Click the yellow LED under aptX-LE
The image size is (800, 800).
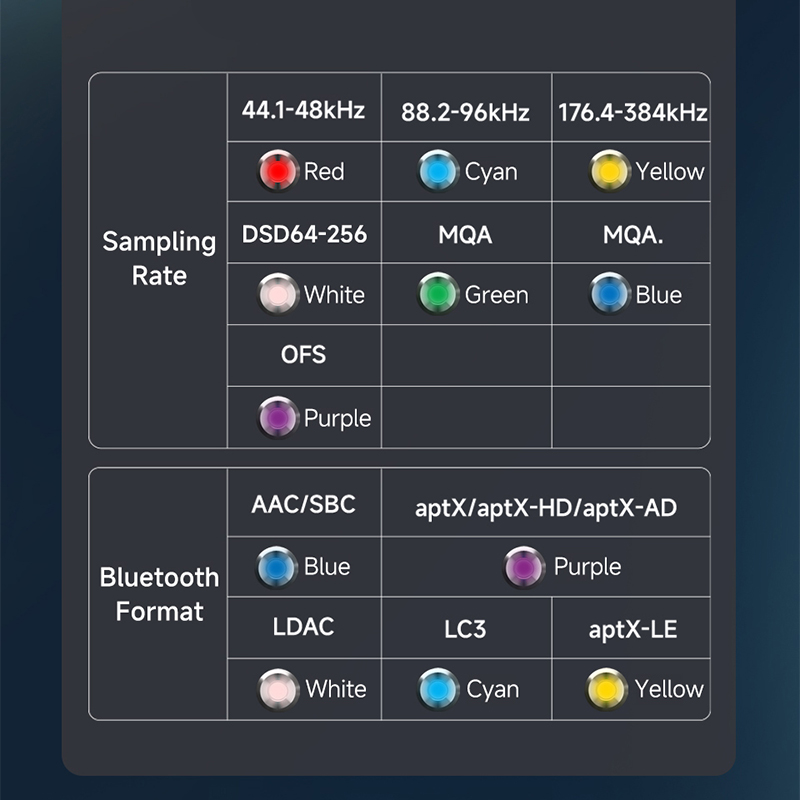click(x=608, y=689)
